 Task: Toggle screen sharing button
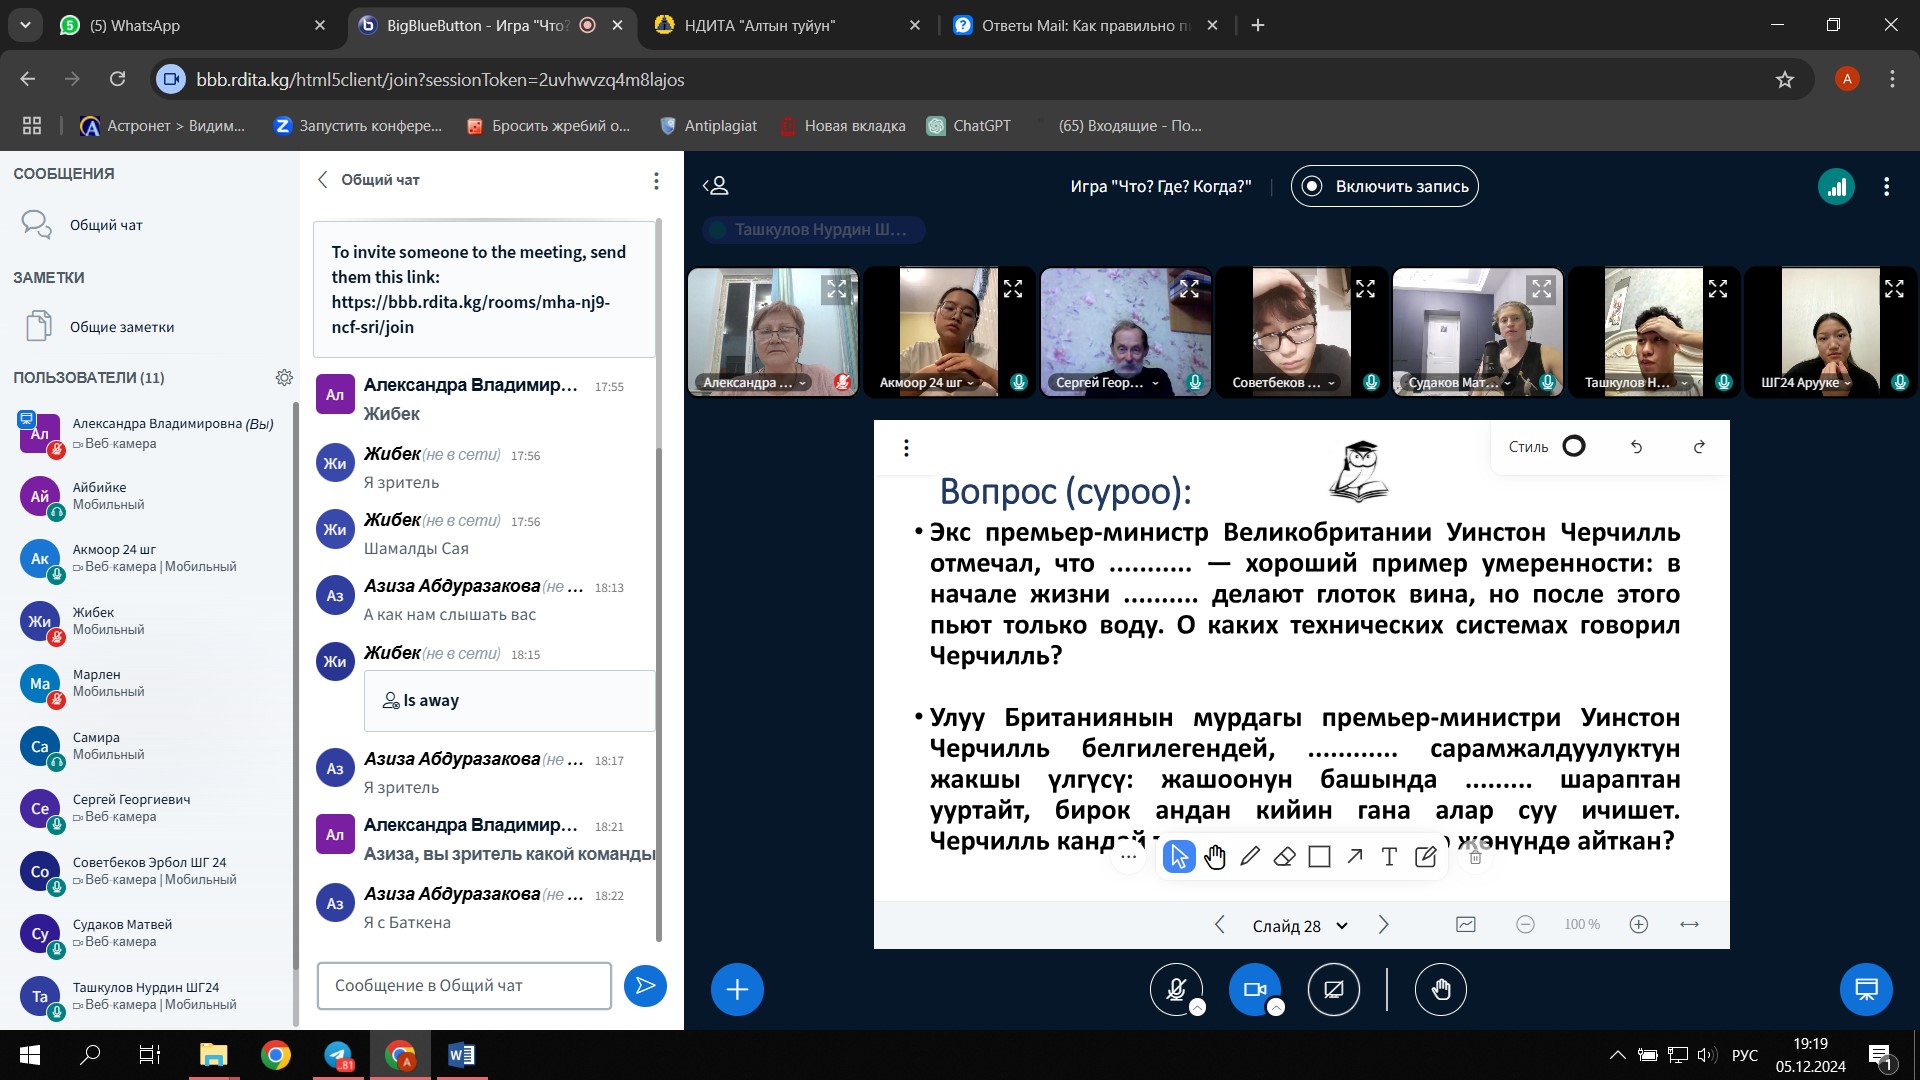click(x=1333, y=989)
